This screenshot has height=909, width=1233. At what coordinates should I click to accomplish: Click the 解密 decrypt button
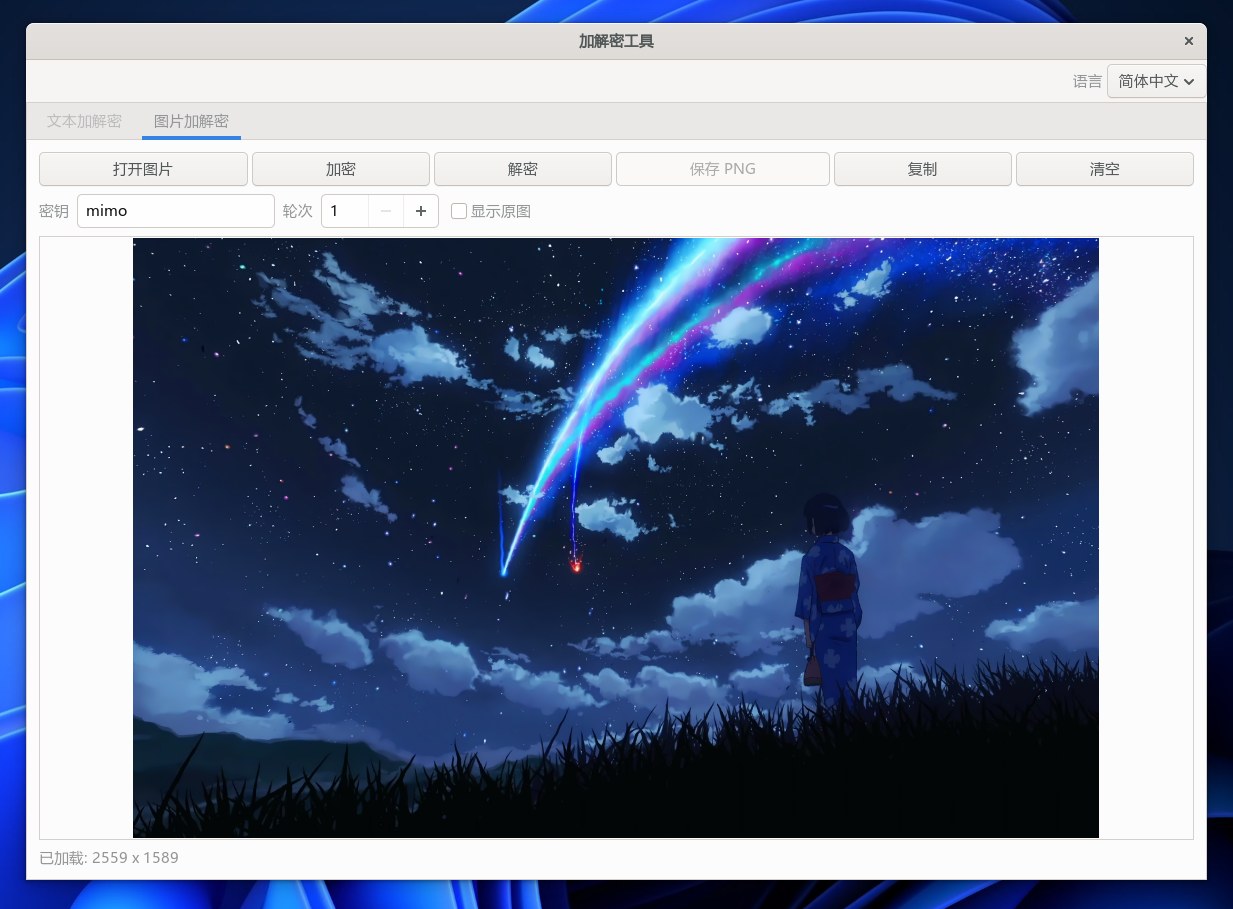(x=523, y=169)
